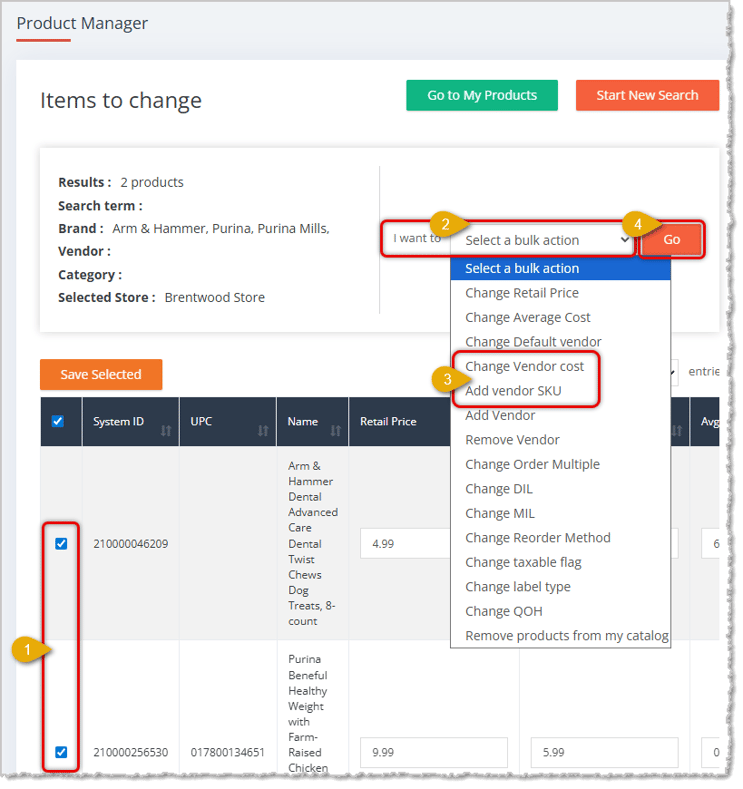The image size is (743, 789).
Task: Click the orange Go button
Action: coord(671,240)
